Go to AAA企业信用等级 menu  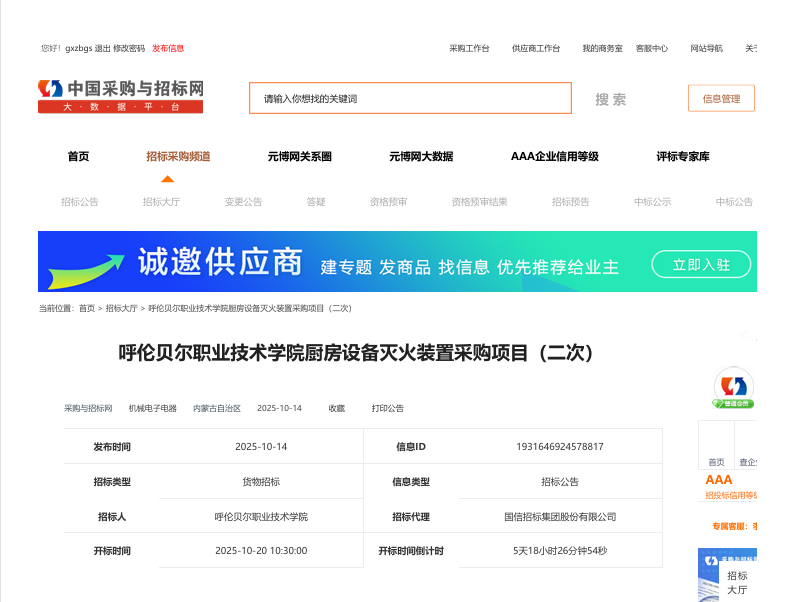(554, 156)
